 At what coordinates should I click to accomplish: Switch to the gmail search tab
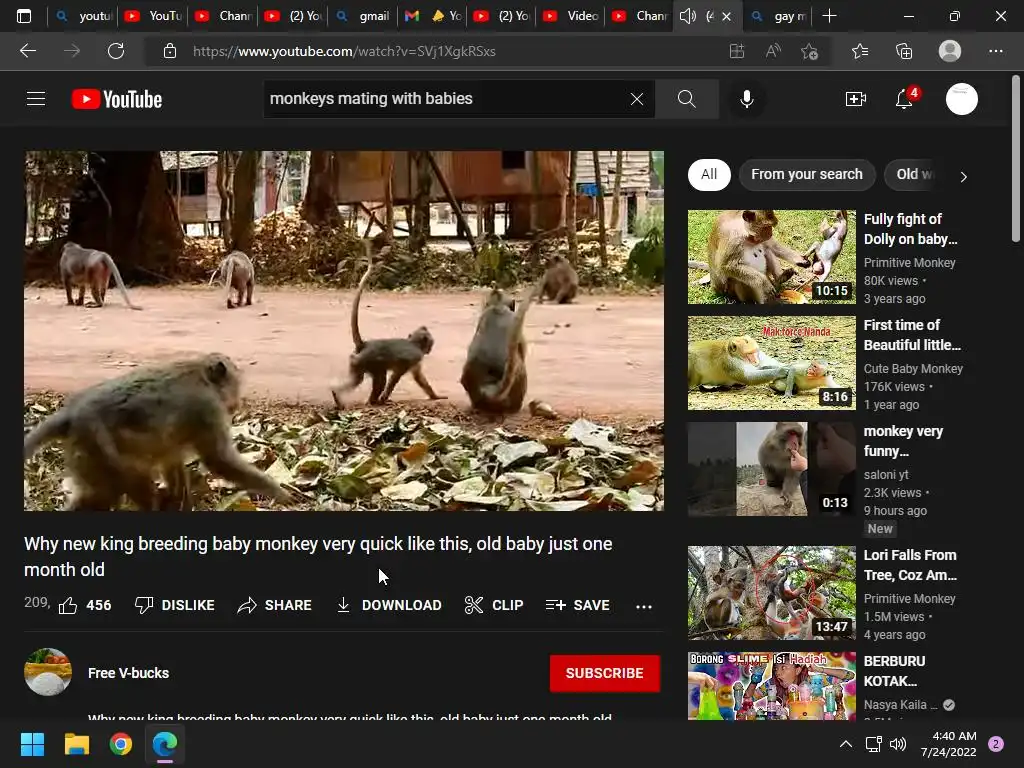click(x=362, y=16)
